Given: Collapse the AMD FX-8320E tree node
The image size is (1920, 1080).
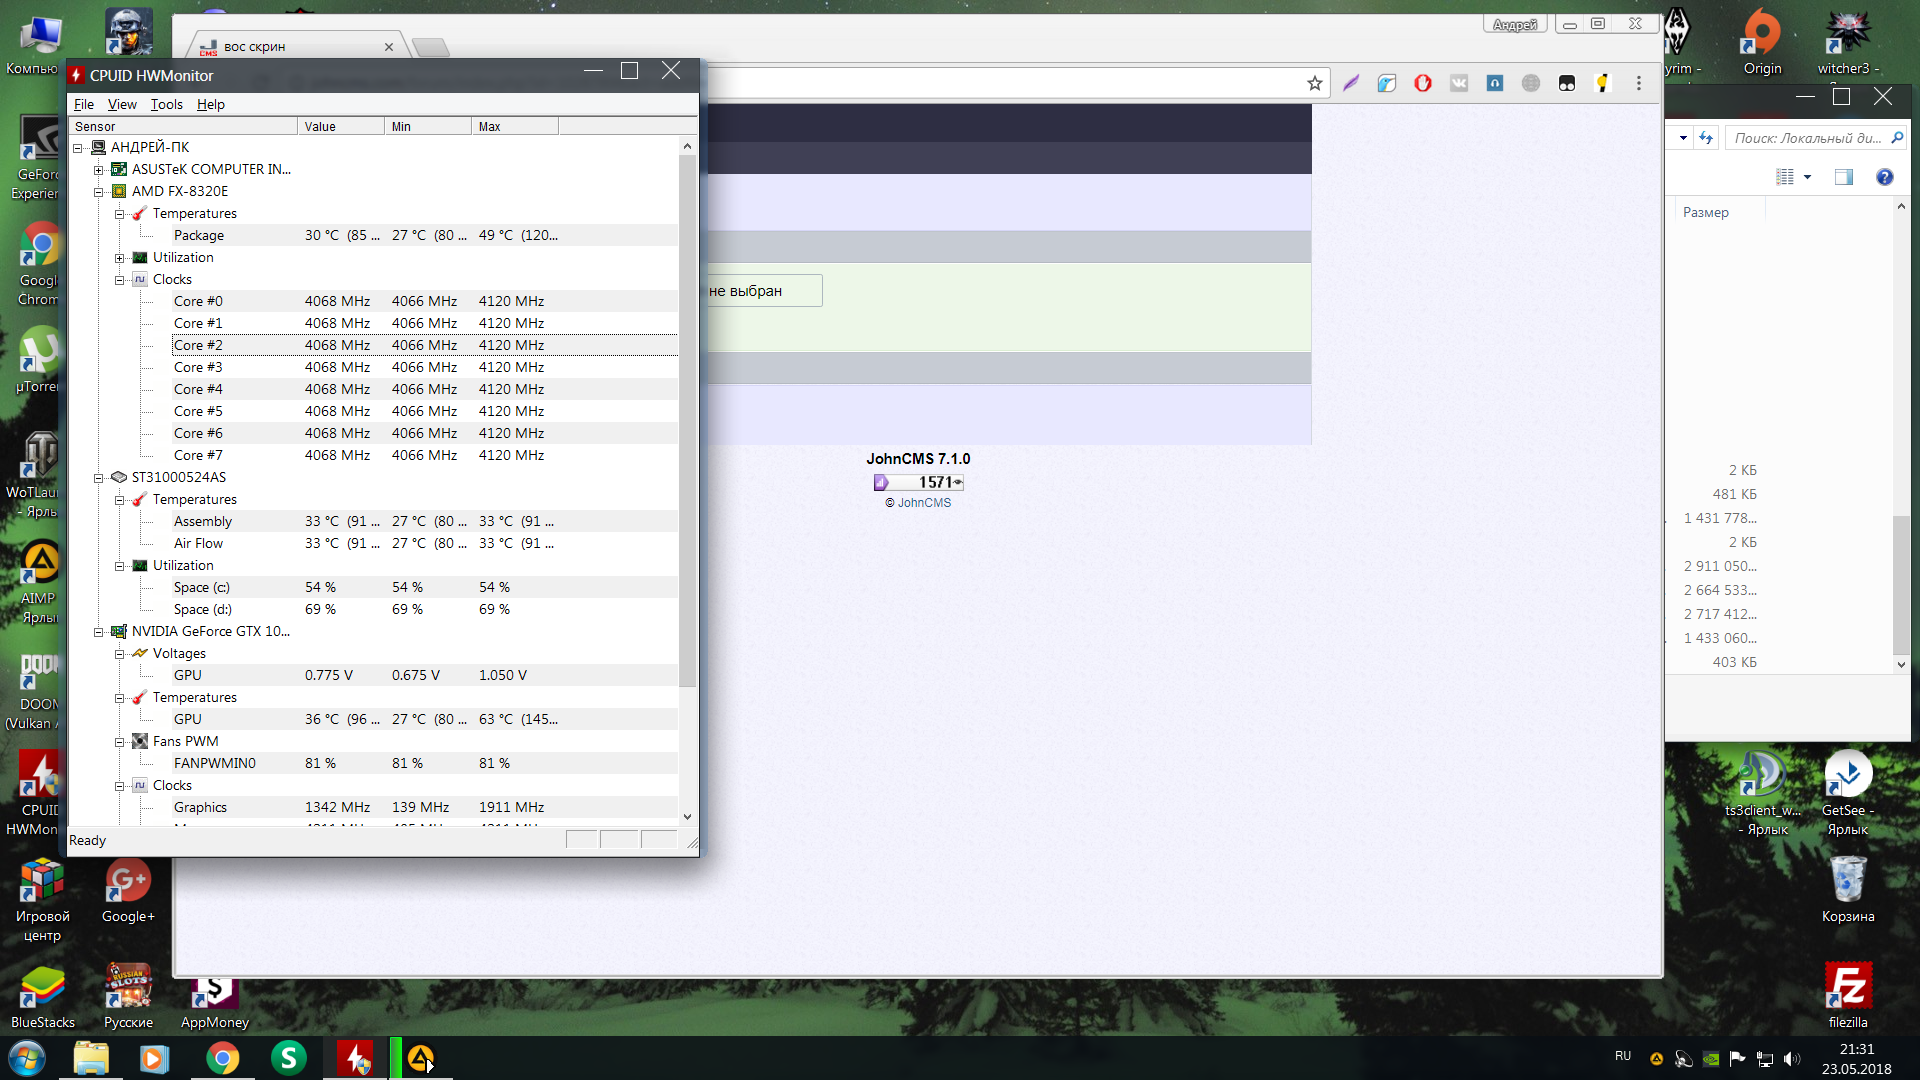Looking at the screenshot, I should 99,192.
